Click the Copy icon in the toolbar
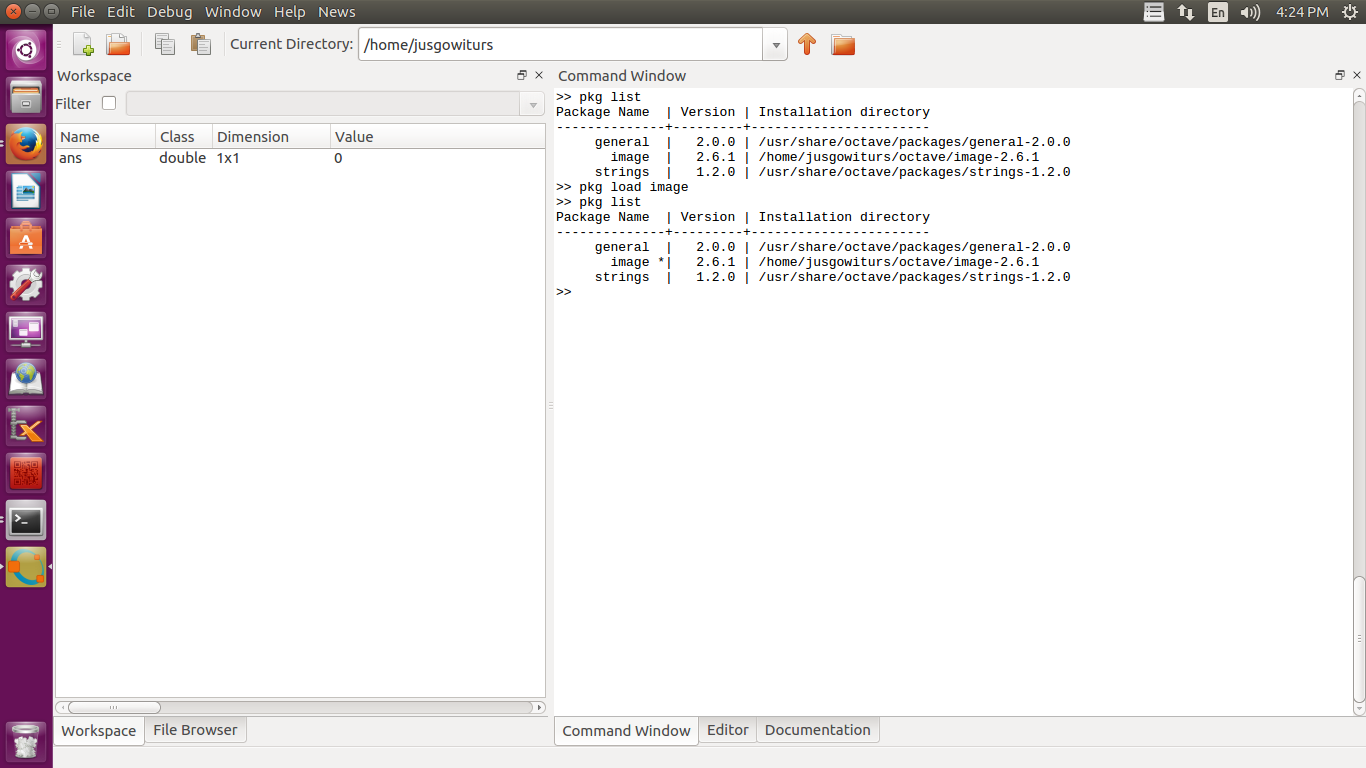 (x=165, y=44)
